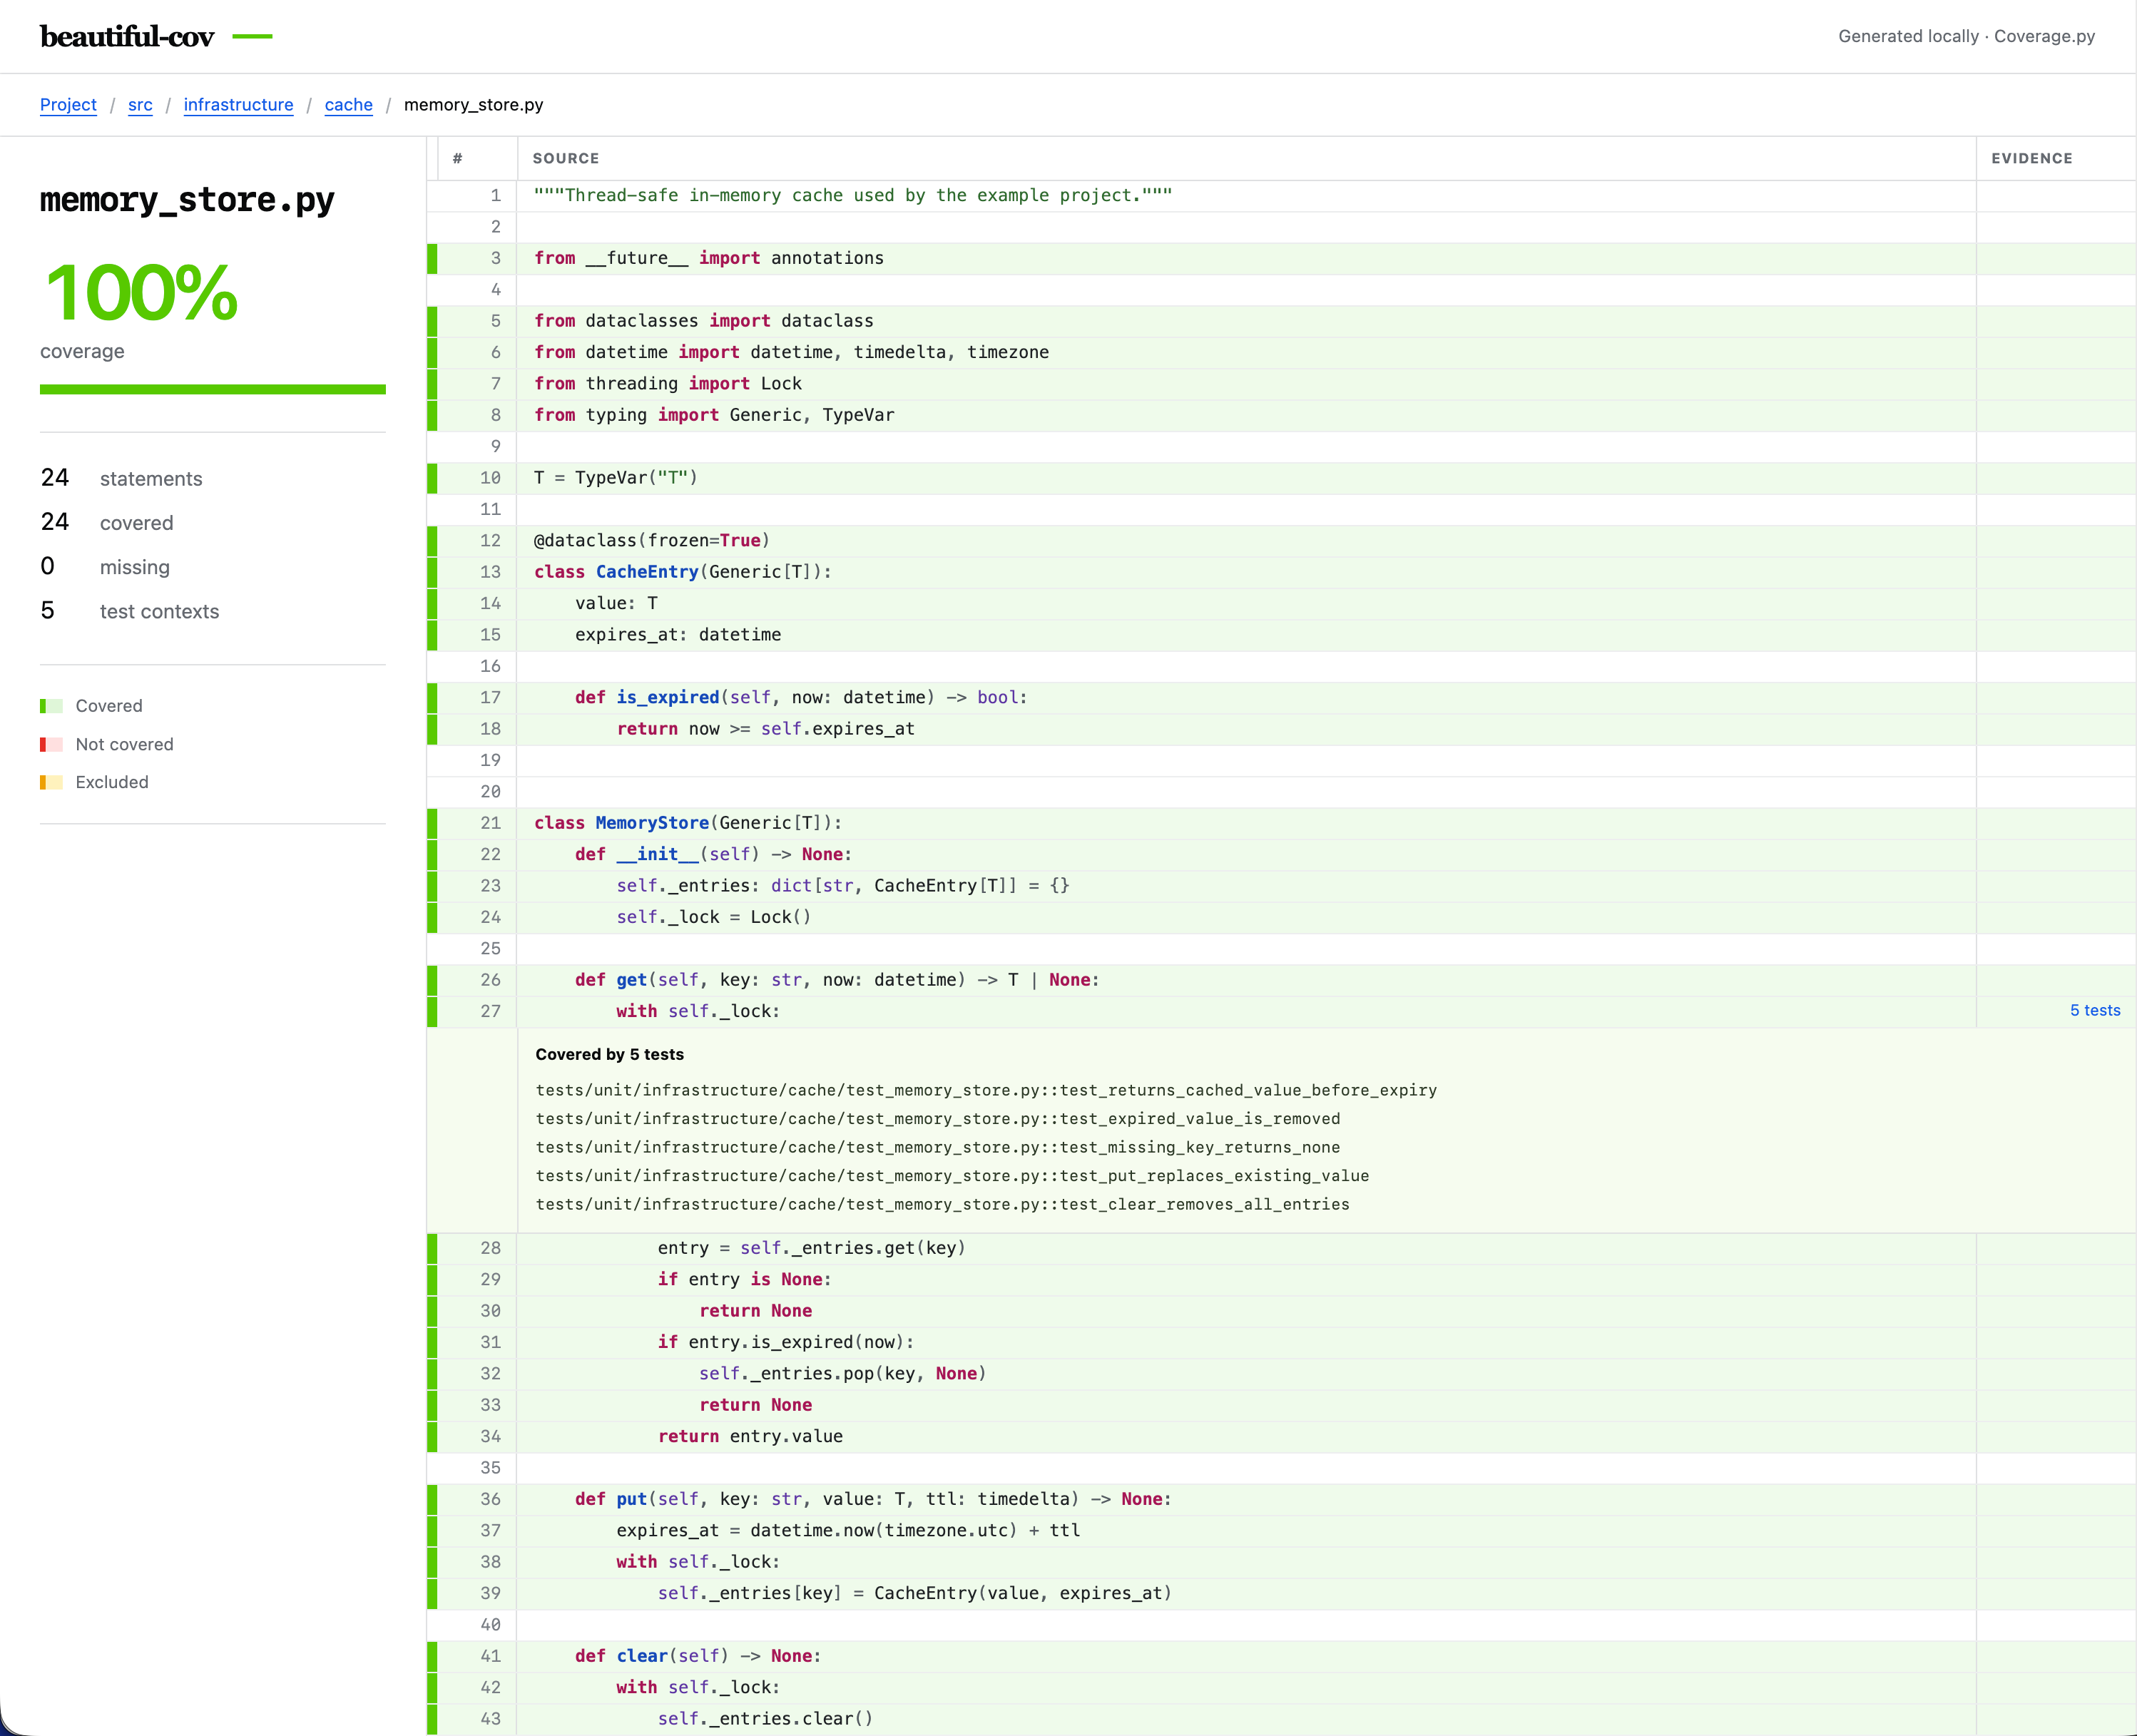Screen dimensions: 2137x1736
Task: Click 'class CacheEntry(Generic[T]):' source line
Action: click(682, 572)
